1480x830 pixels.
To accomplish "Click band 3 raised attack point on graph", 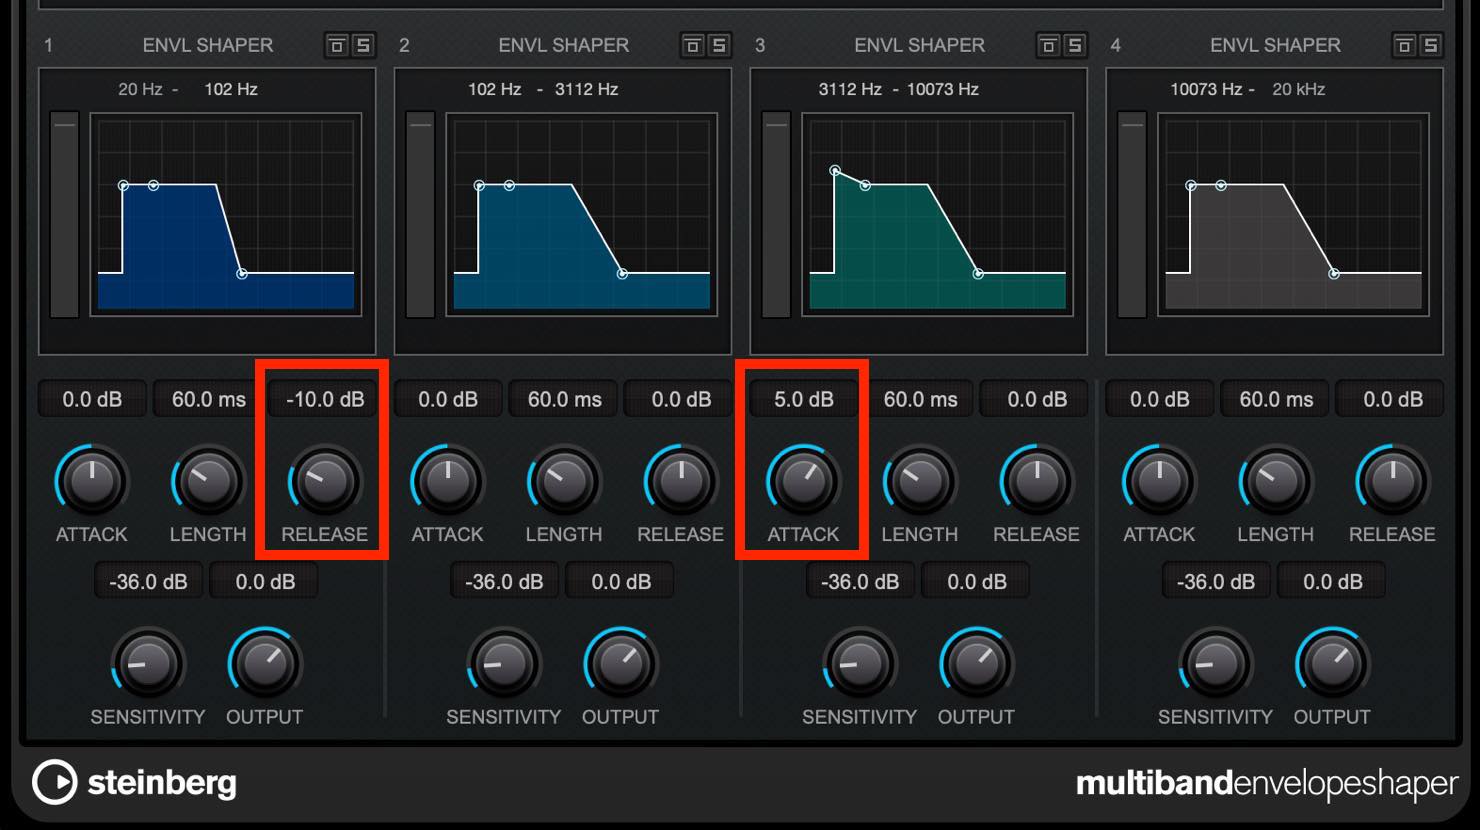I will point(835,171).
